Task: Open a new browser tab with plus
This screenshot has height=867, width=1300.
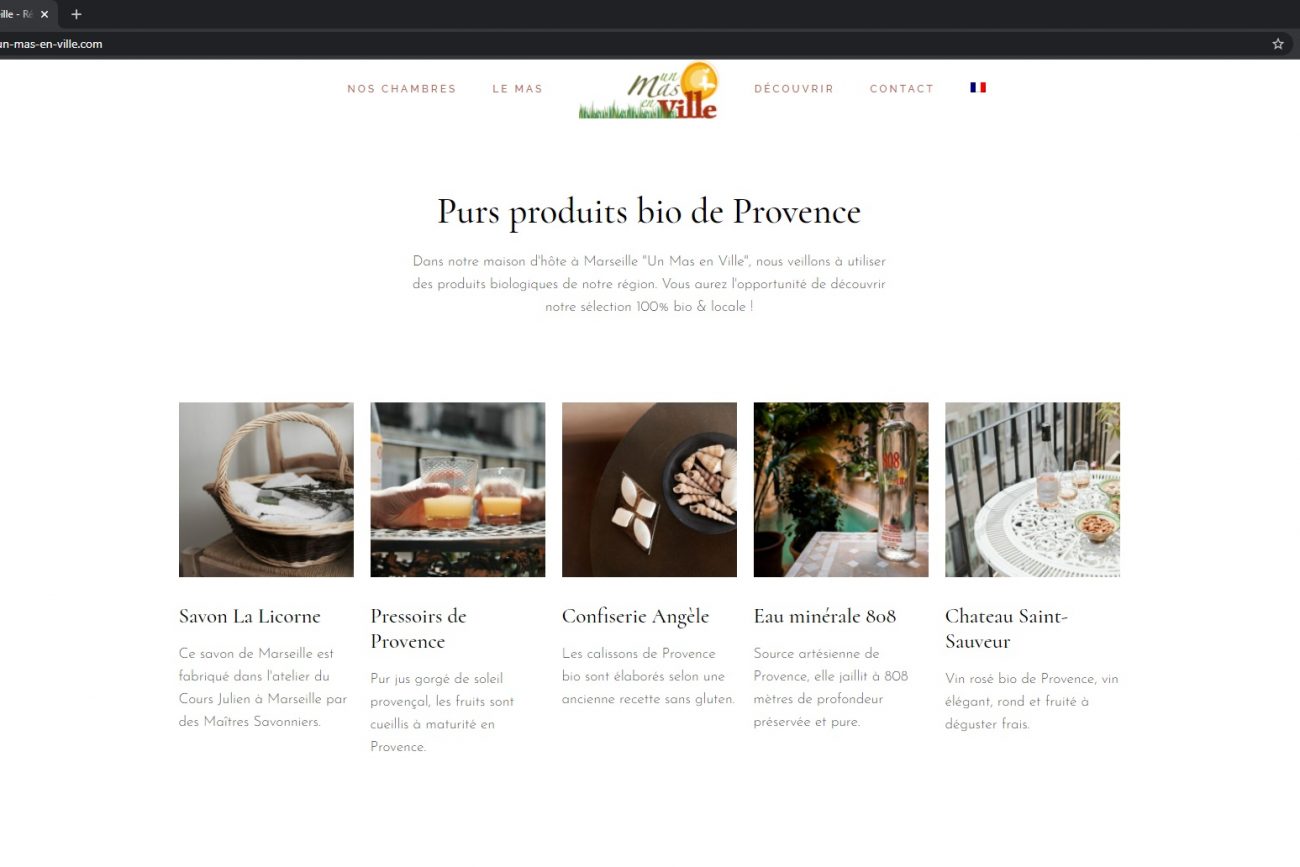Action: [76, 14]
